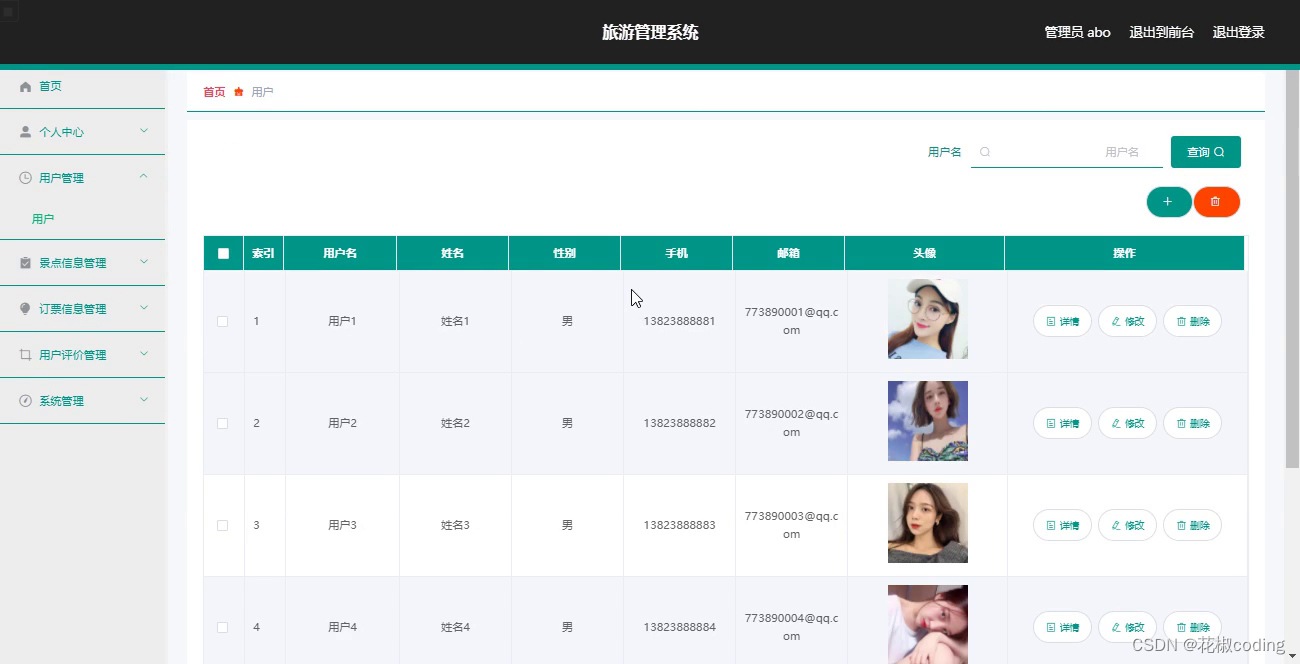The image size is (1300, 664).
Task: Click the avatar thumbnail of 用户2
Action: coord(928,421)
